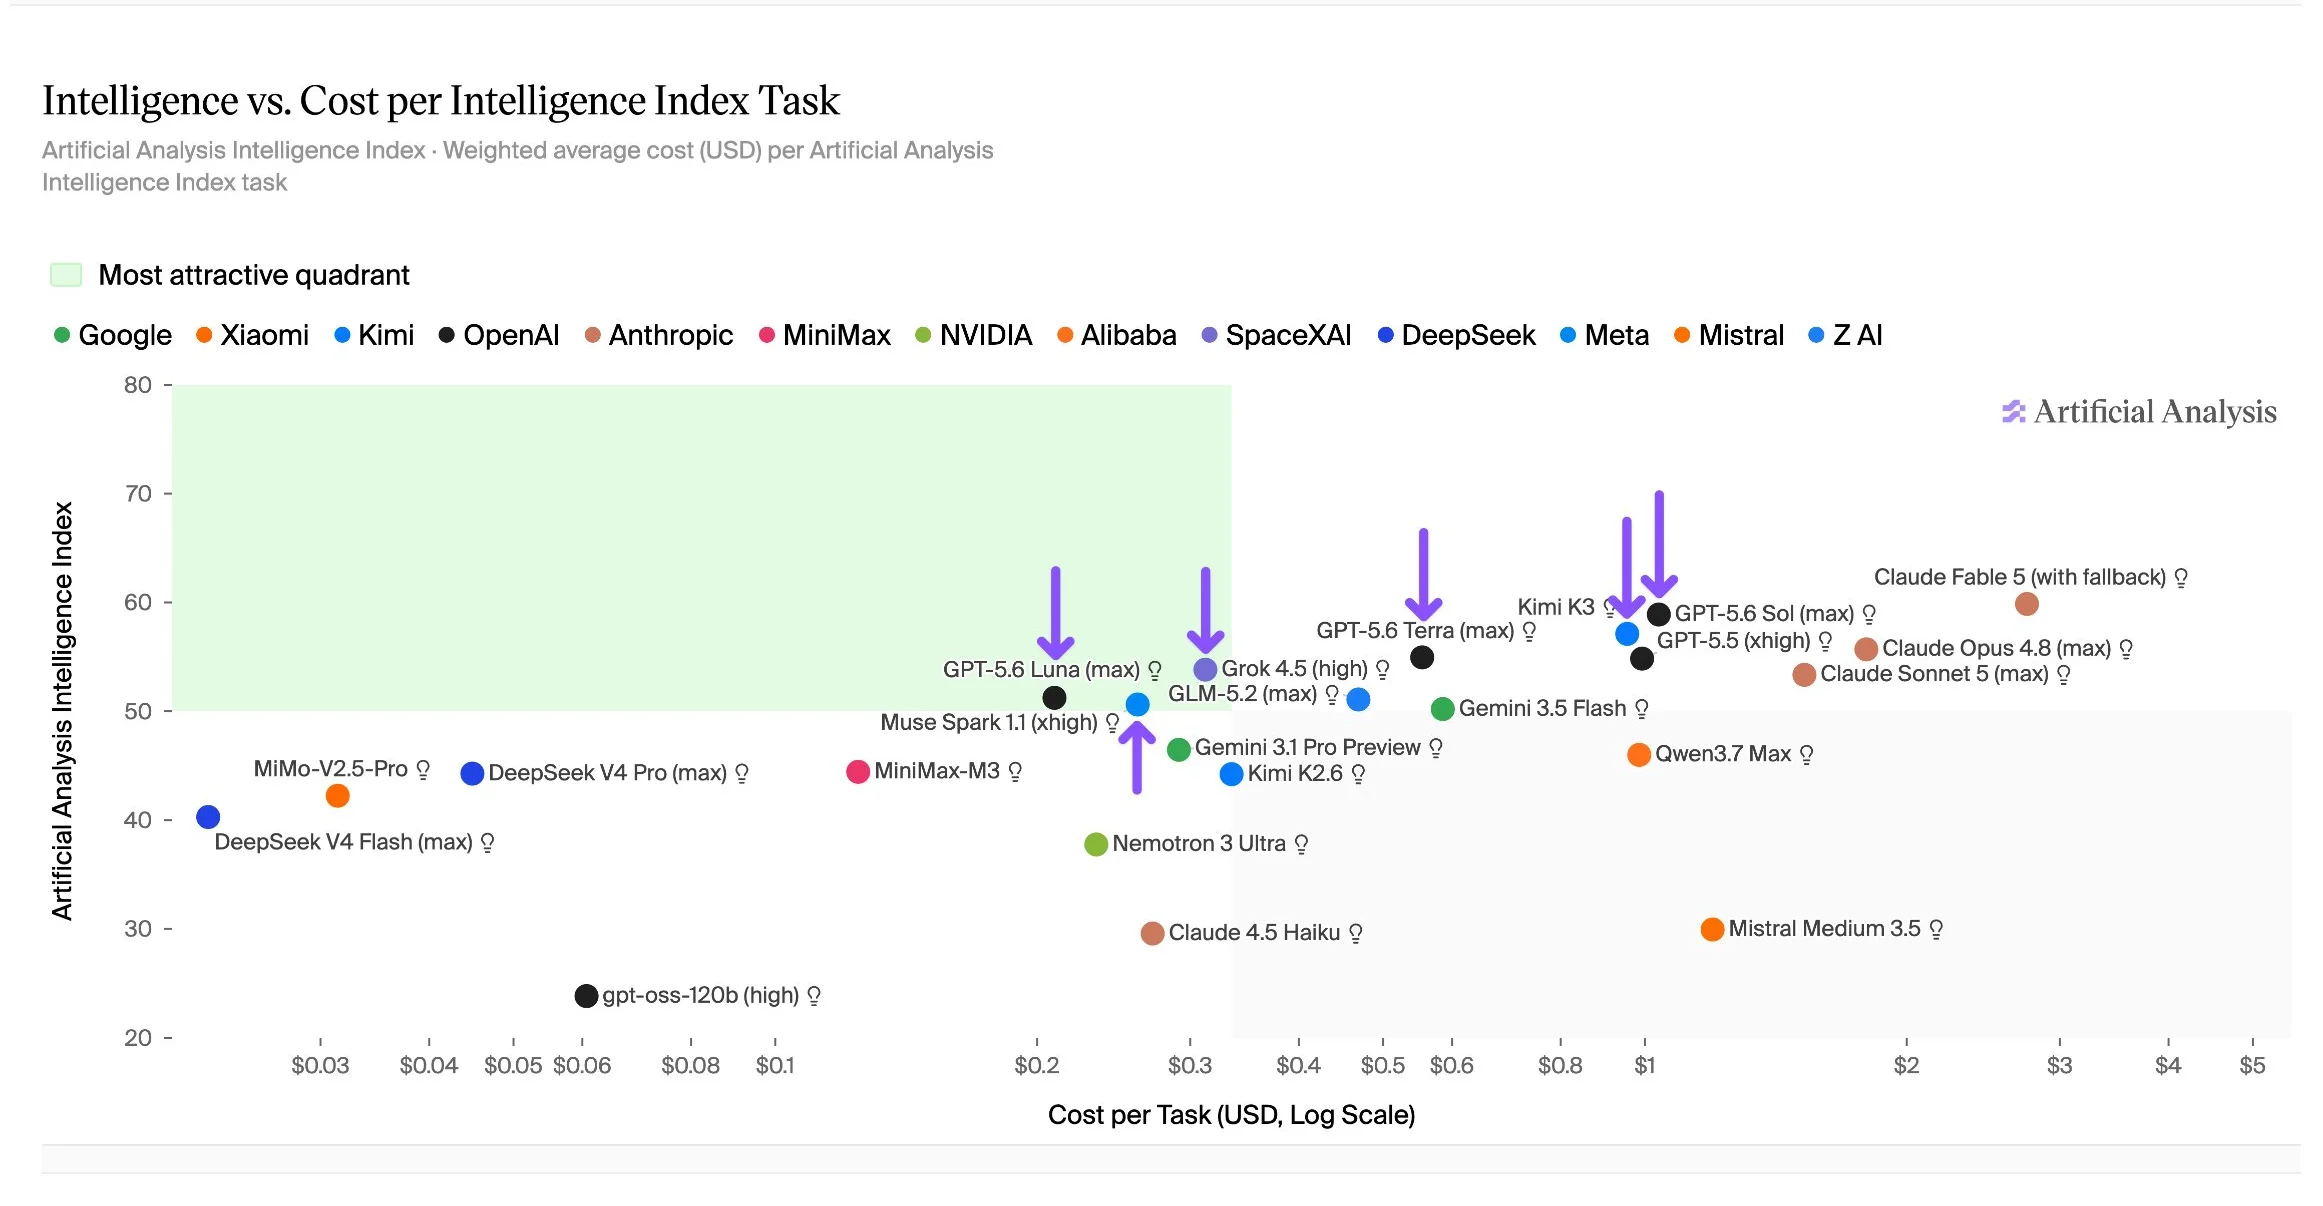Toggle the OpenAI legend entry
Image resolution: width=2323 pixels, height=1206 pixels.
pos(499,335)
